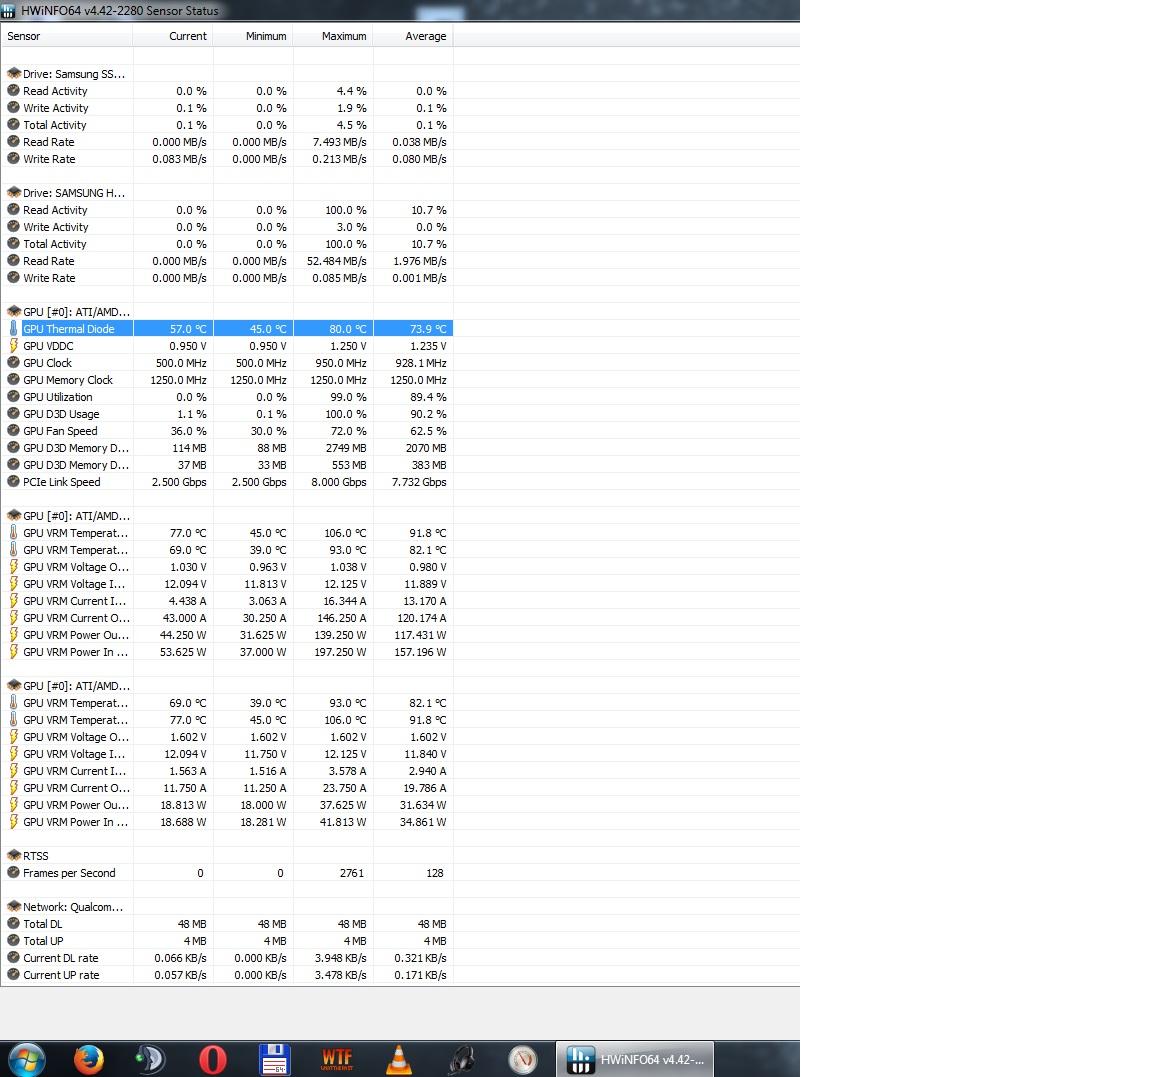Select GPU D3D Memory row showing 37 MB

227,464
